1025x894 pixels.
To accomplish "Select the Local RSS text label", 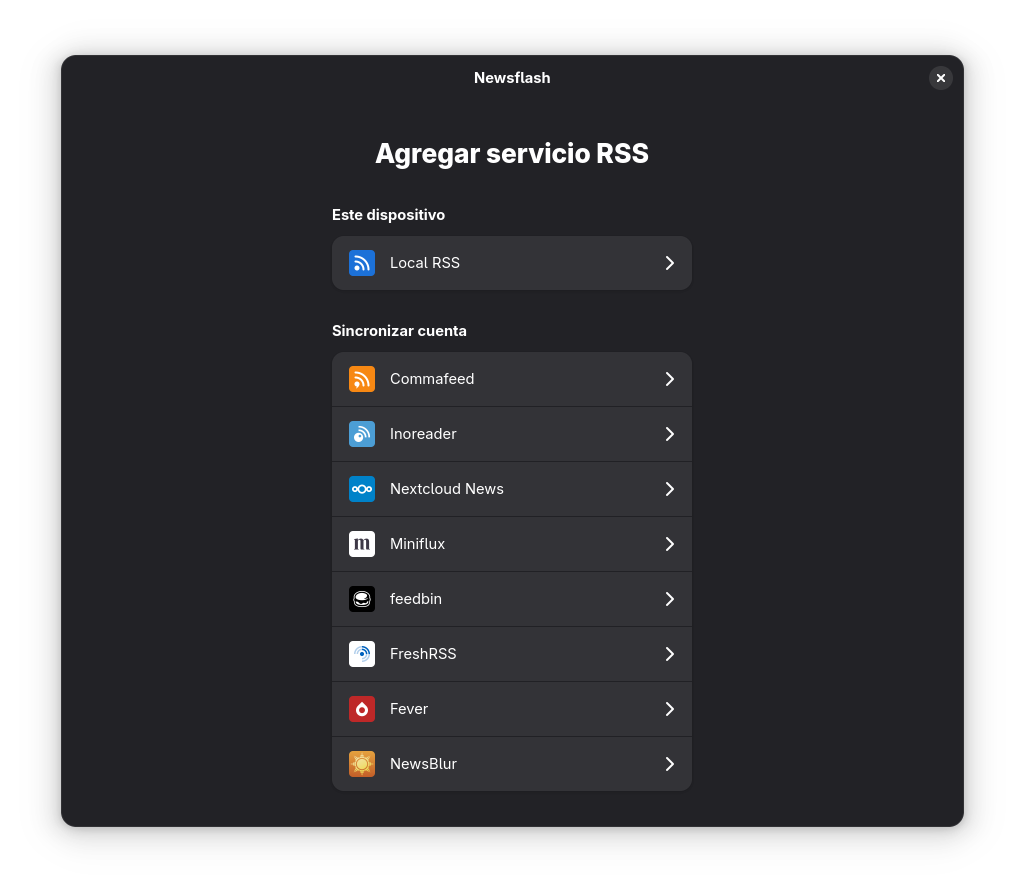I will 425,263.
